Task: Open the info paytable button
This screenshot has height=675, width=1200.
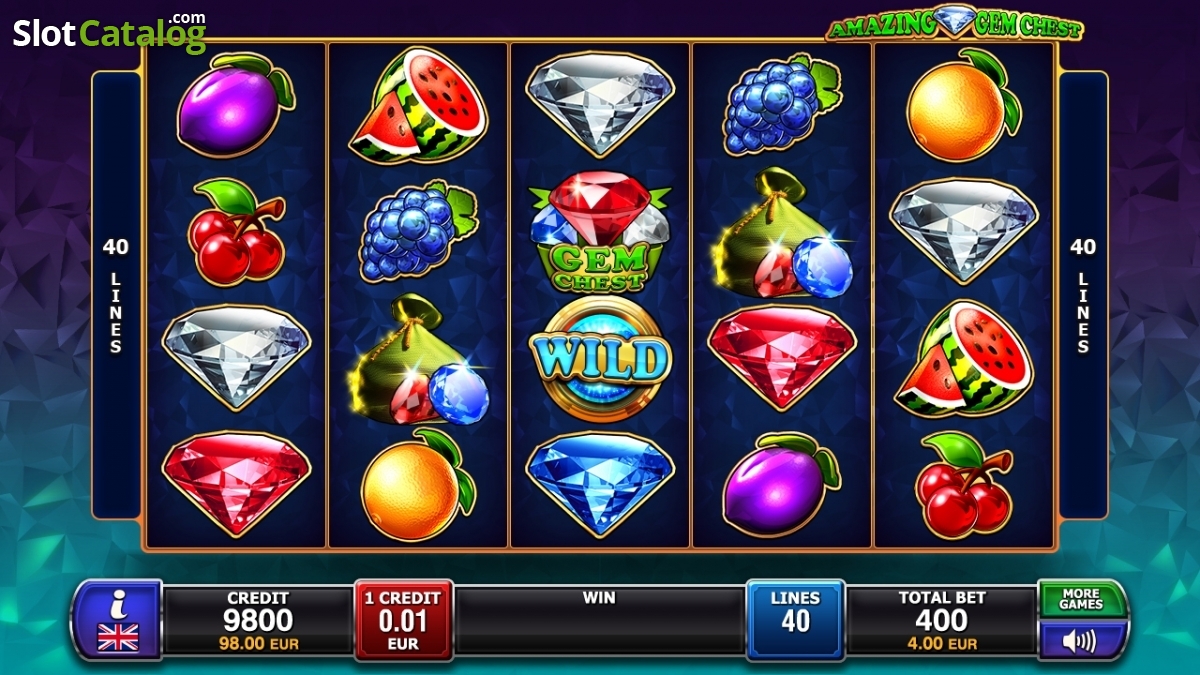Action: (117, 620)
